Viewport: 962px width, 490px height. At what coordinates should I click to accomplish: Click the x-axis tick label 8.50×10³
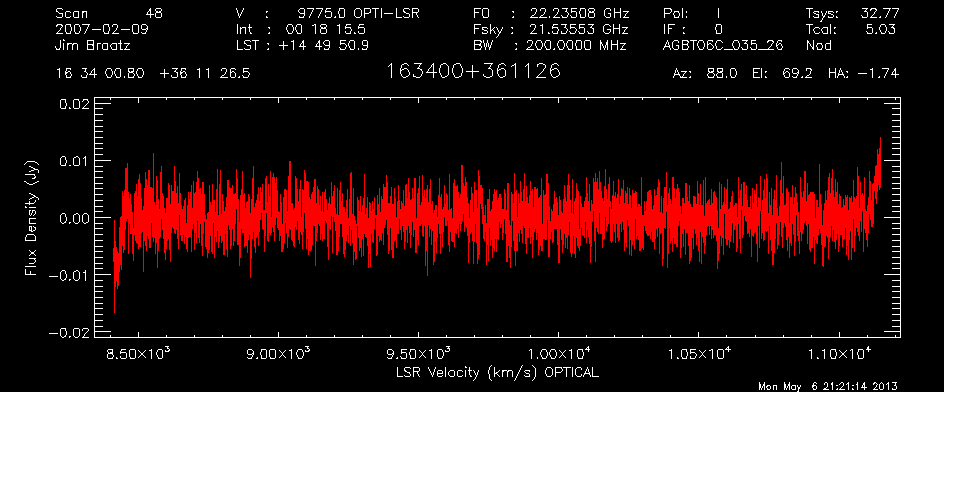tap(138, 354)
